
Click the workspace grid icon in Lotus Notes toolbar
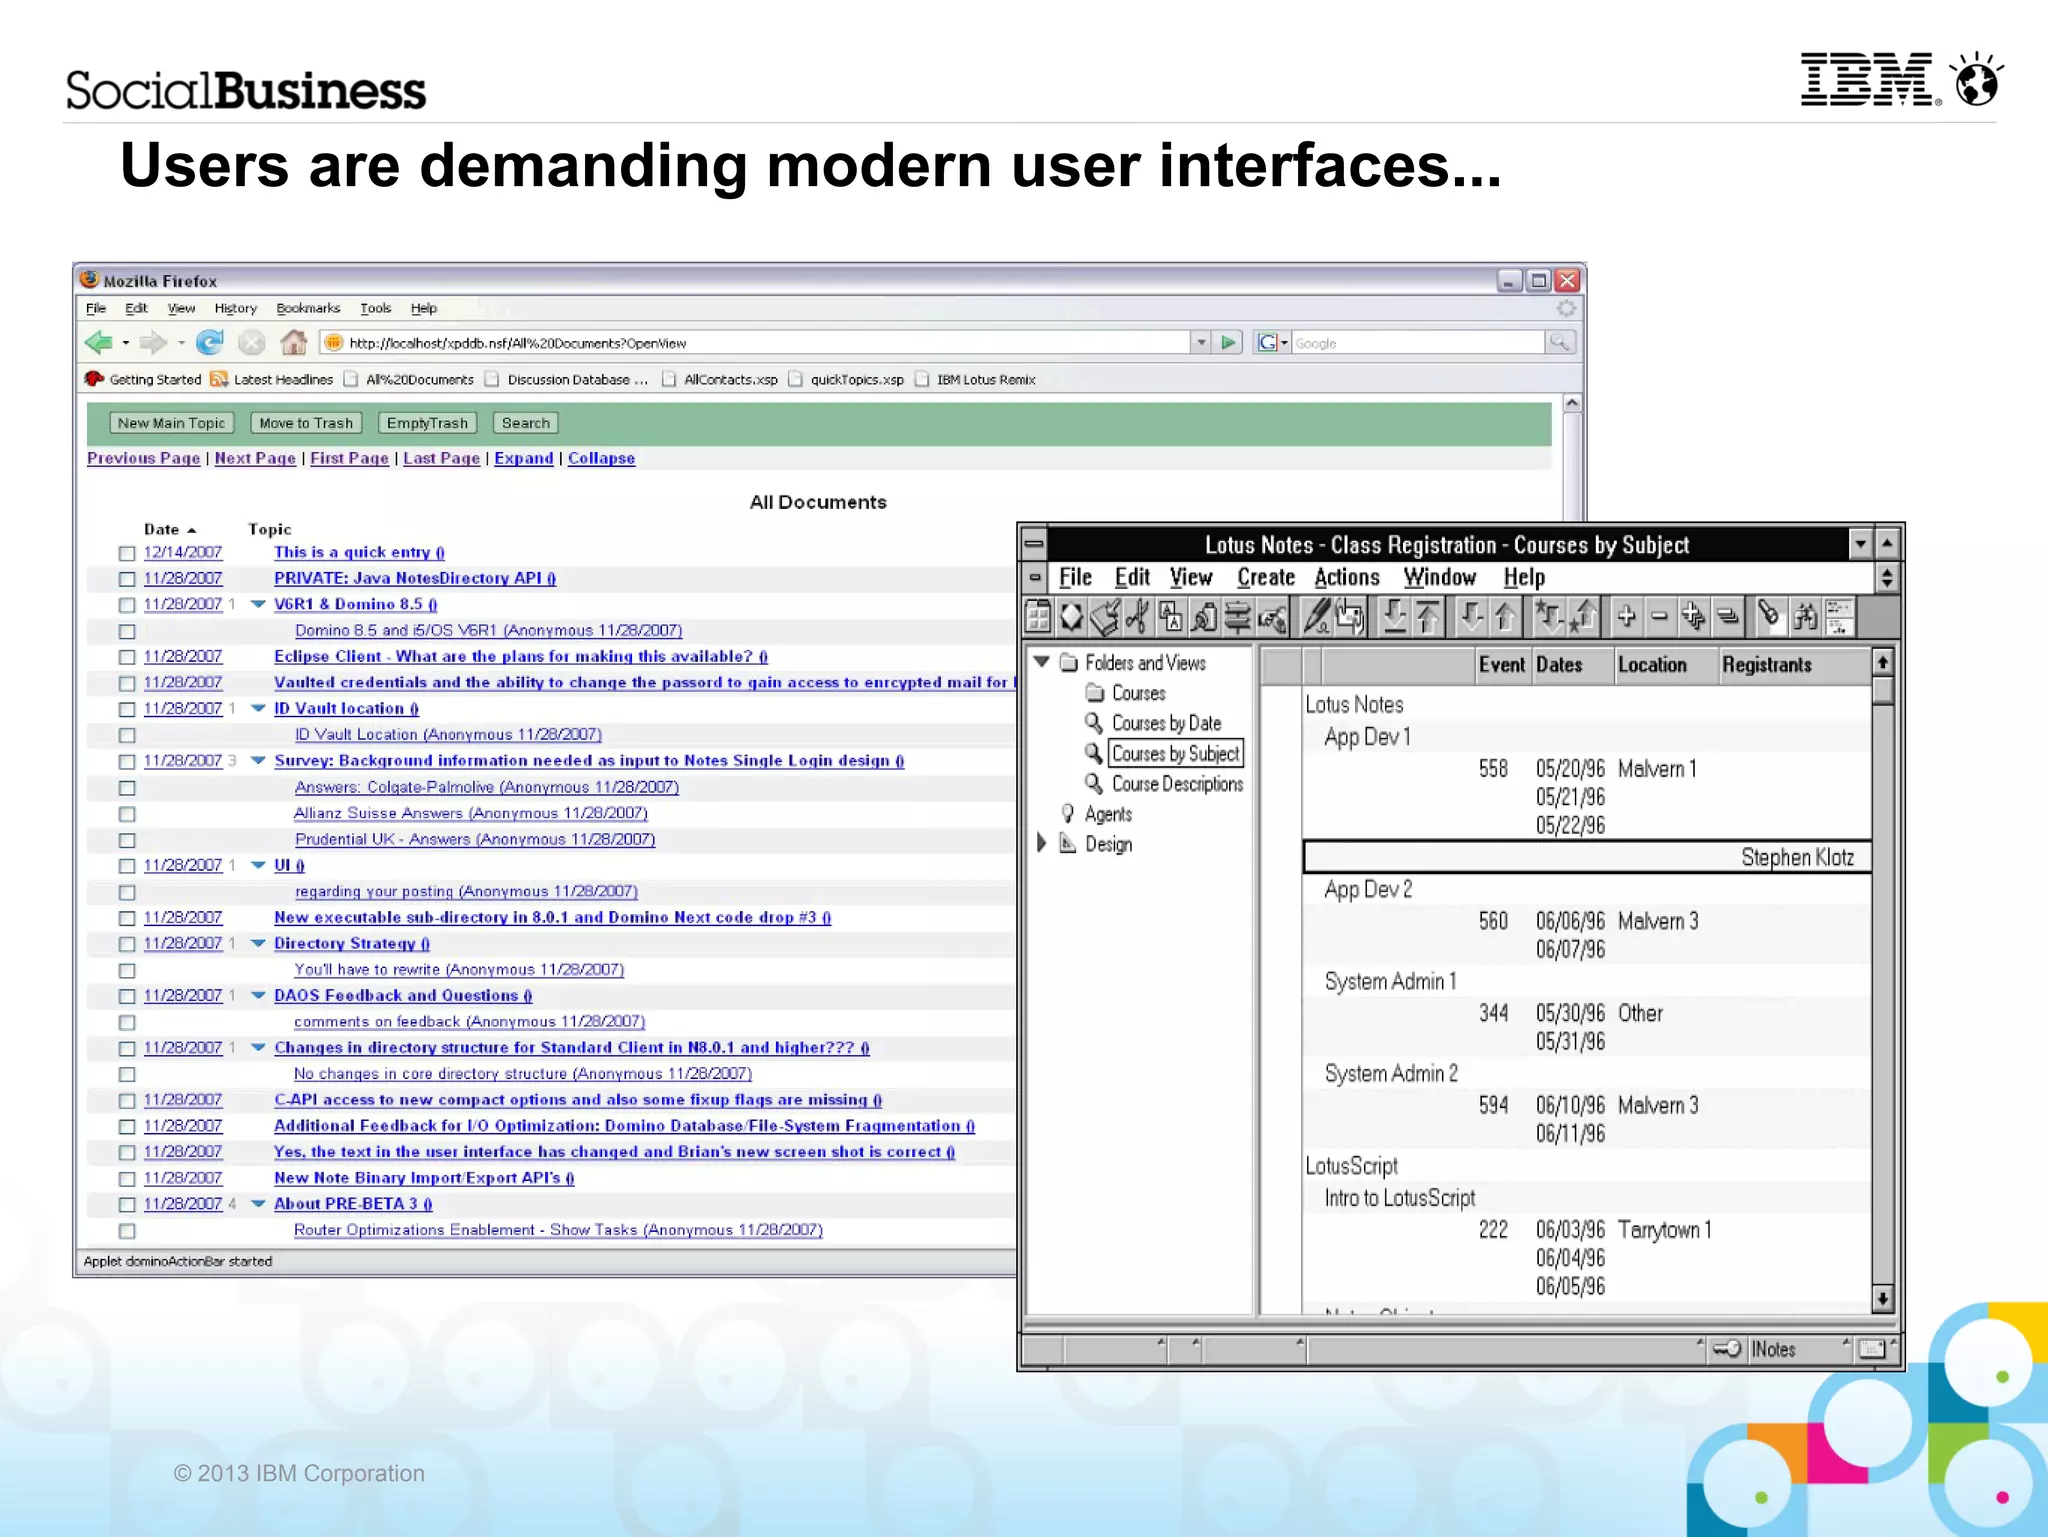1039,617
